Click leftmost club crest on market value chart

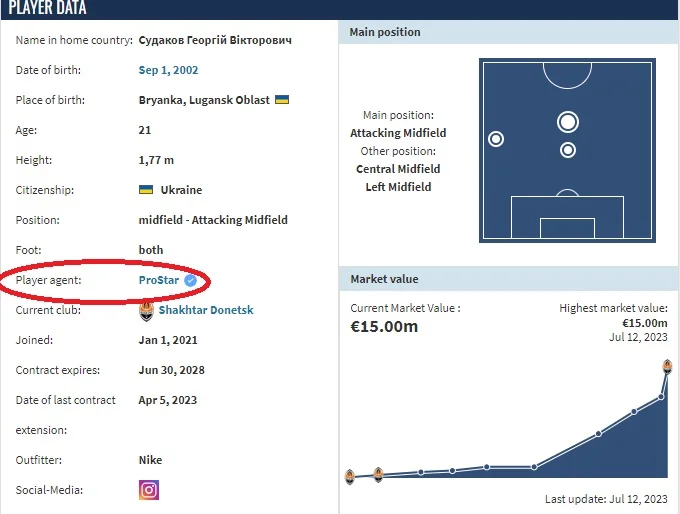pos(349,474)
